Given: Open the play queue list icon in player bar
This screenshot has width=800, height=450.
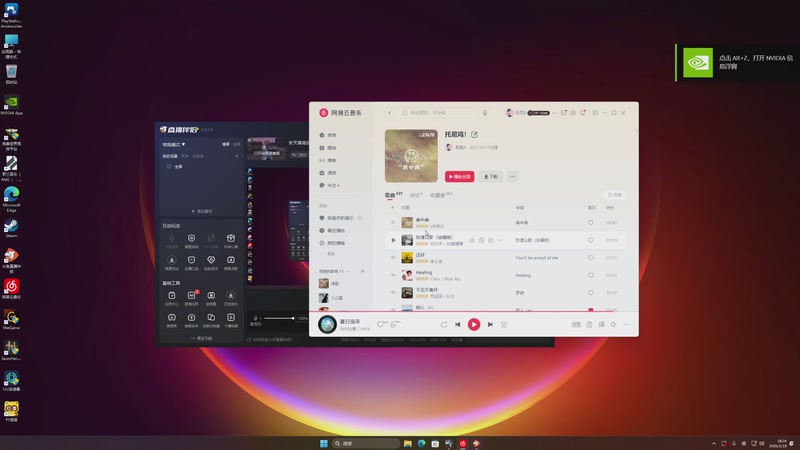Looking at the screenshot, I should click(x=504, y=324).
